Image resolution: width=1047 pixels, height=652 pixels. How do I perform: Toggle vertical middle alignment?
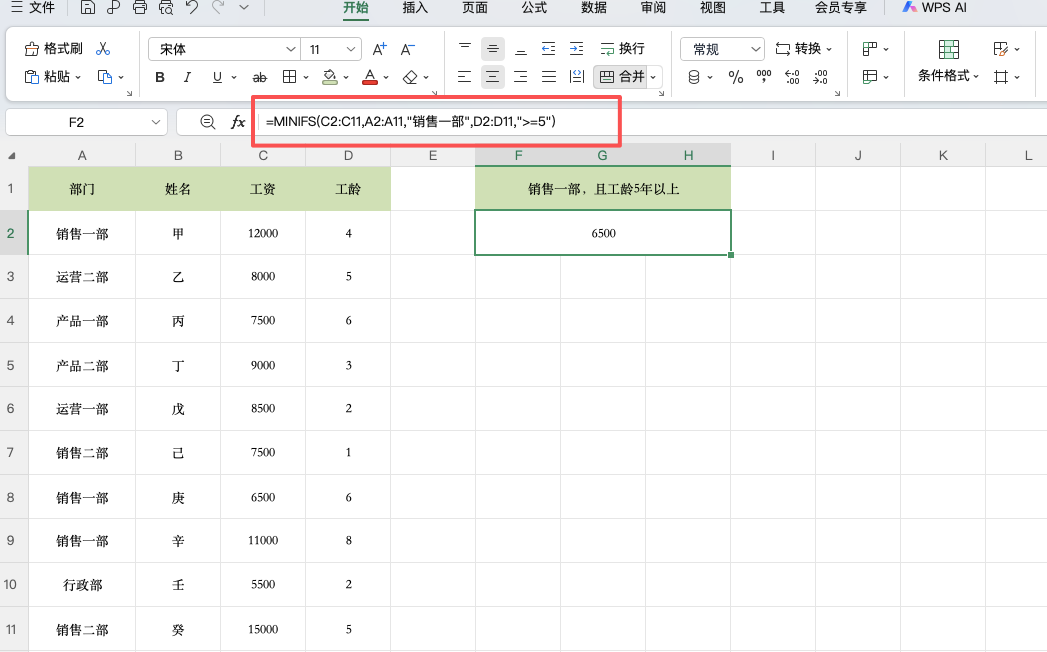pyautogui.click(x=492, y=49)
